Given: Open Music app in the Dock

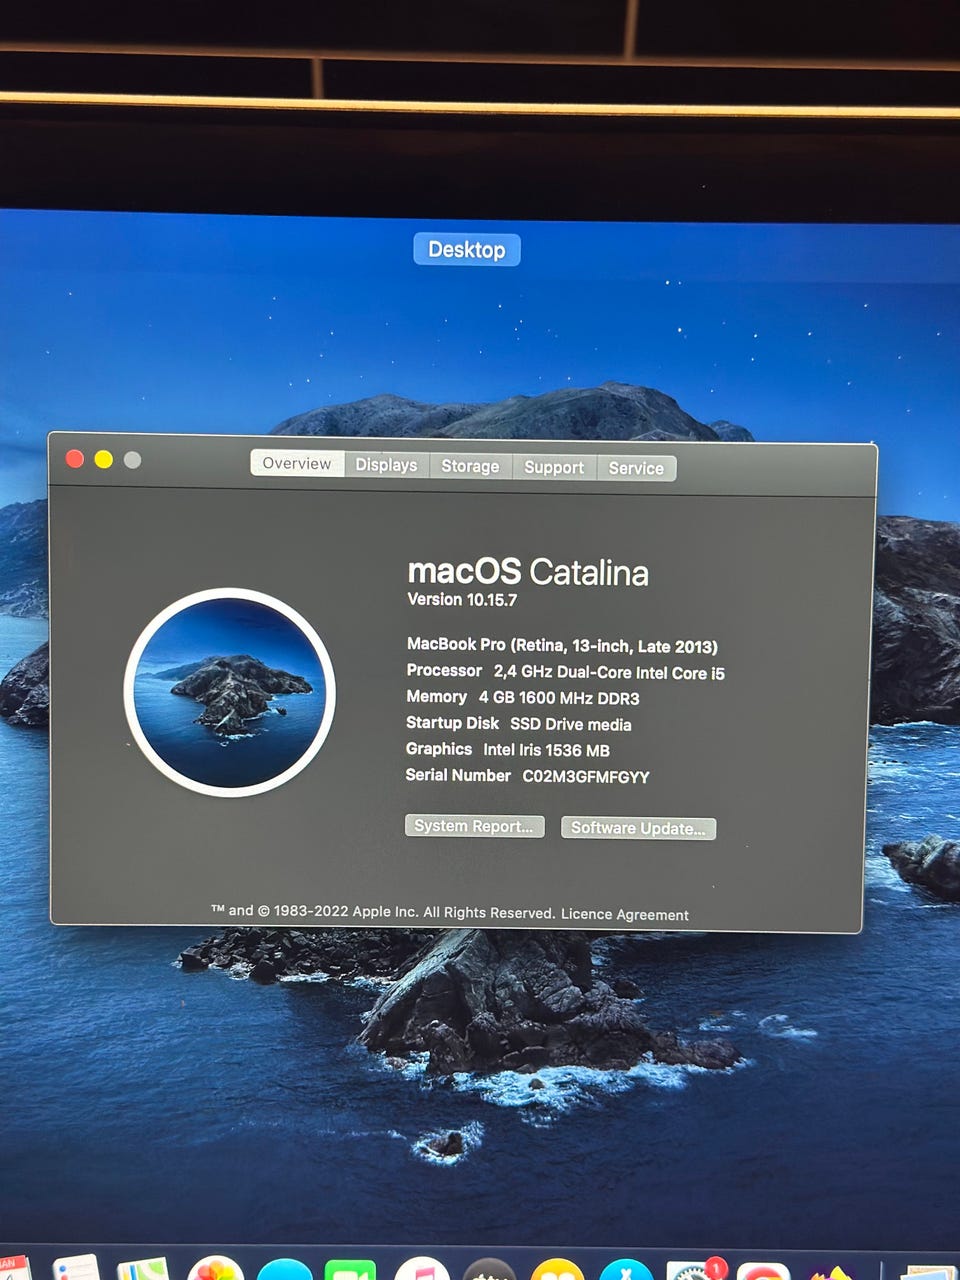Looking at the screenshot, I should pyautogui.click(x=422, y=1268).
